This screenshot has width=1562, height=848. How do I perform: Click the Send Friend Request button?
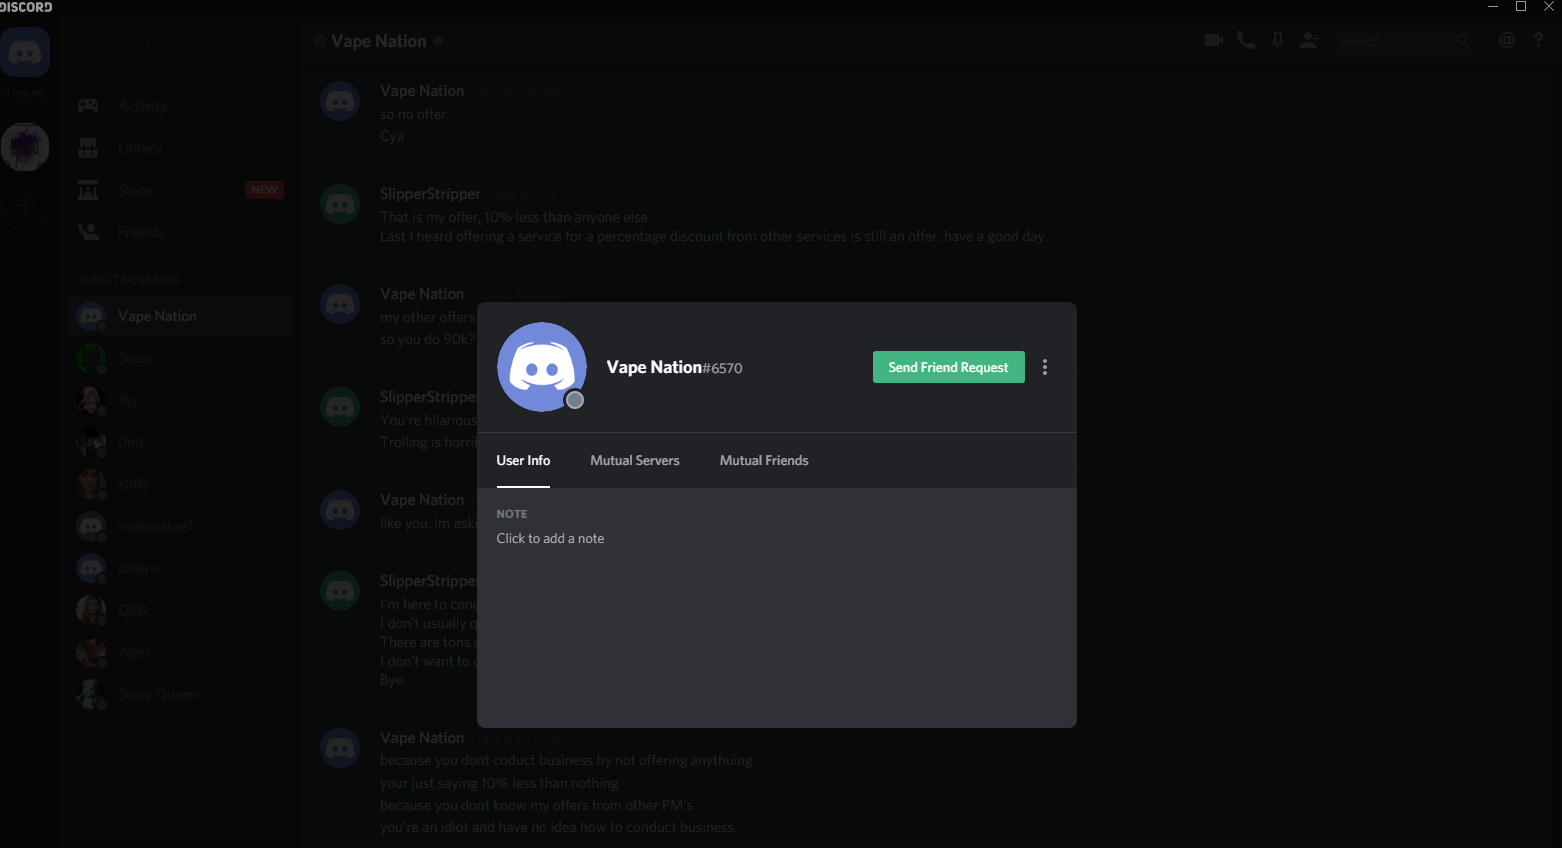948,367
